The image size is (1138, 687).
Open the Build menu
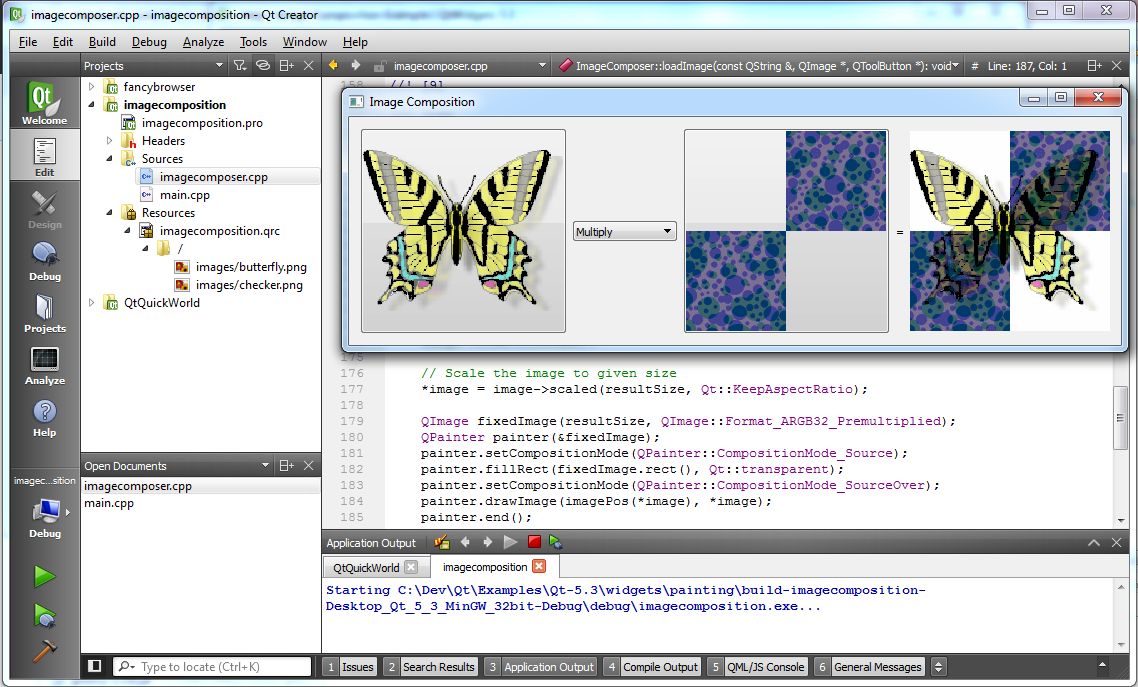(102, 42)
